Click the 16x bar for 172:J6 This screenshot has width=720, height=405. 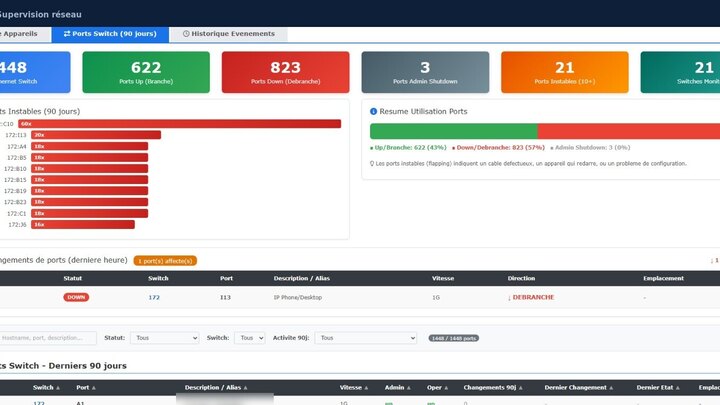(83, 225)
